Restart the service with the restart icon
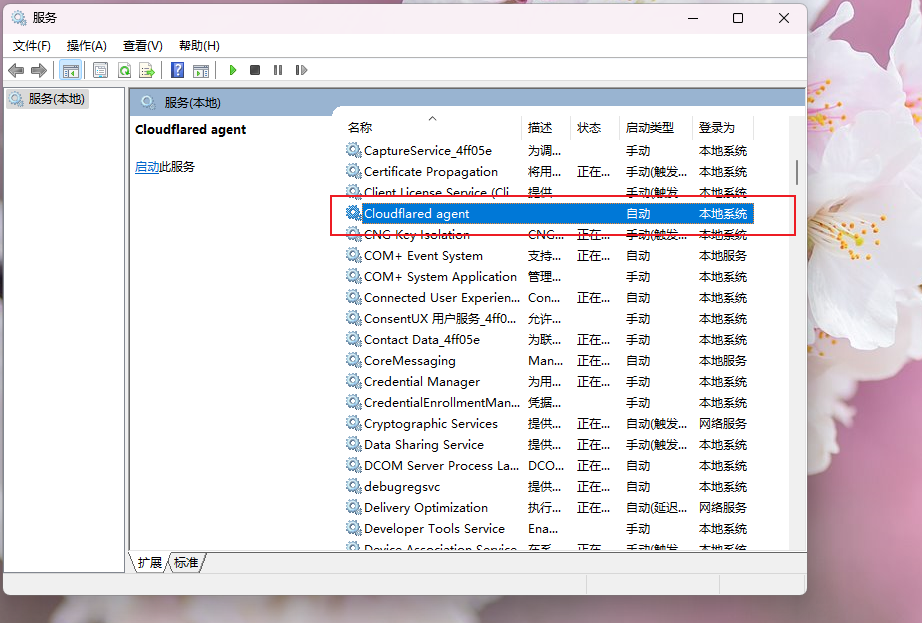The image size is (922, 623). (x=301, y=71)
